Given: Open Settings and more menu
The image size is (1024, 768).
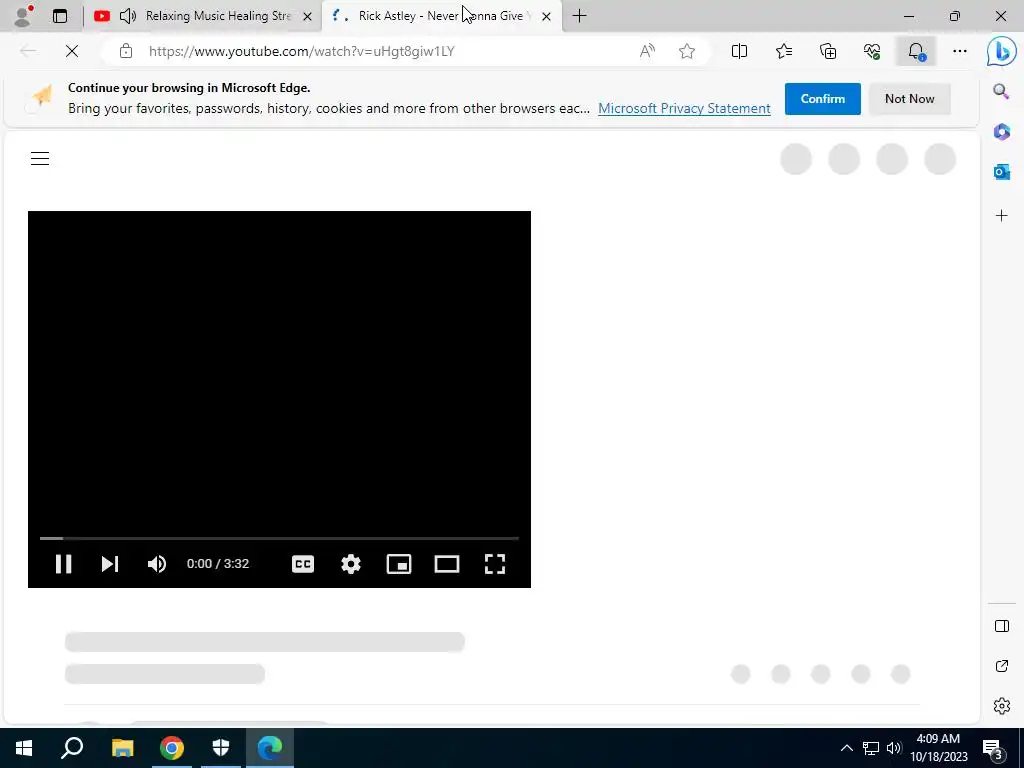Looking at the screenshot, I should [x=959, y=51].
